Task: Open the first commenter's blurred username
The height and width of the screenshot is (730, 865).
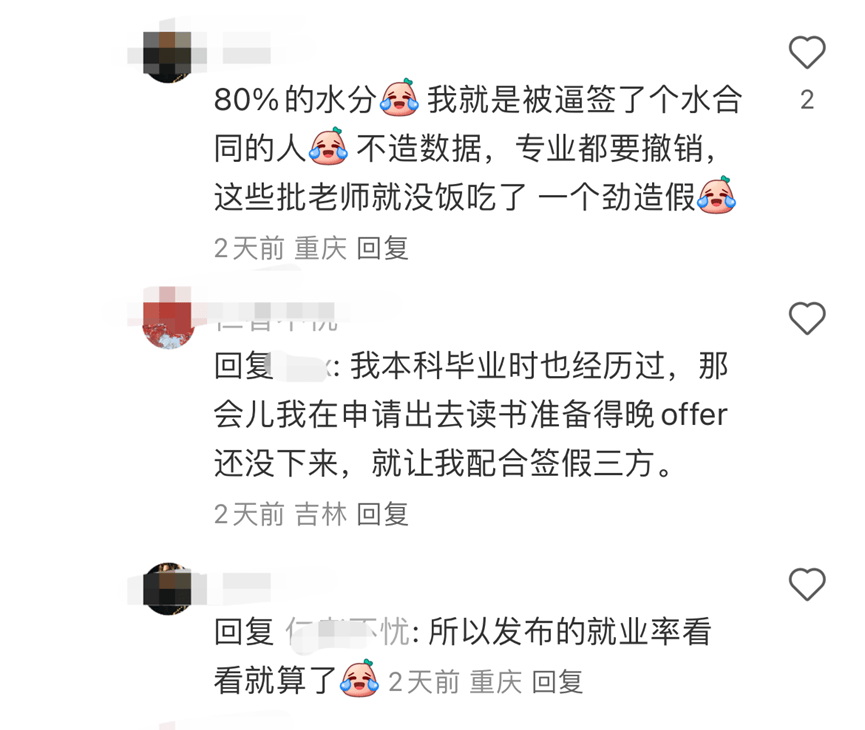Action: [247, 55]
